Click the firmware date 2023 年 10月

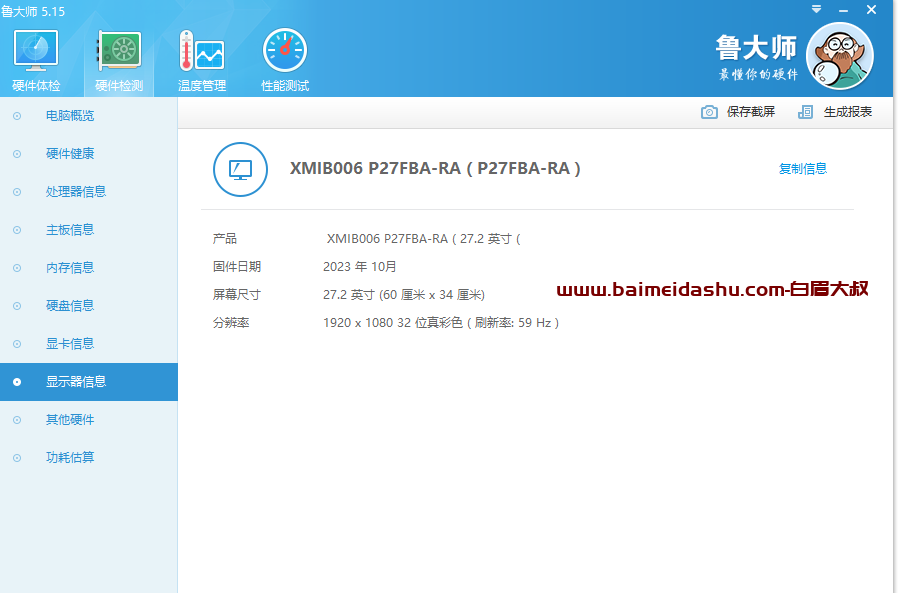click(360, 267)
